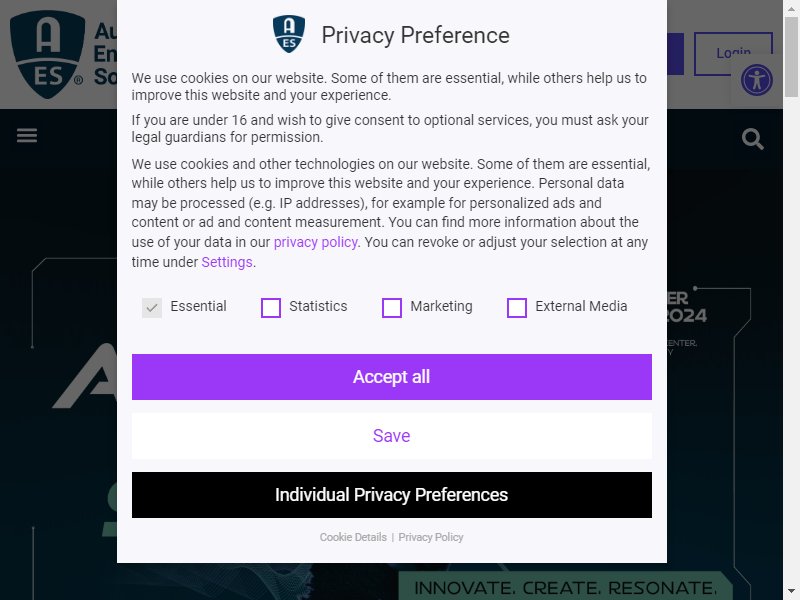Click the search magnifier icon
Image resolution: width=800 pixels, height=600 pixels.
coord(753,139)
